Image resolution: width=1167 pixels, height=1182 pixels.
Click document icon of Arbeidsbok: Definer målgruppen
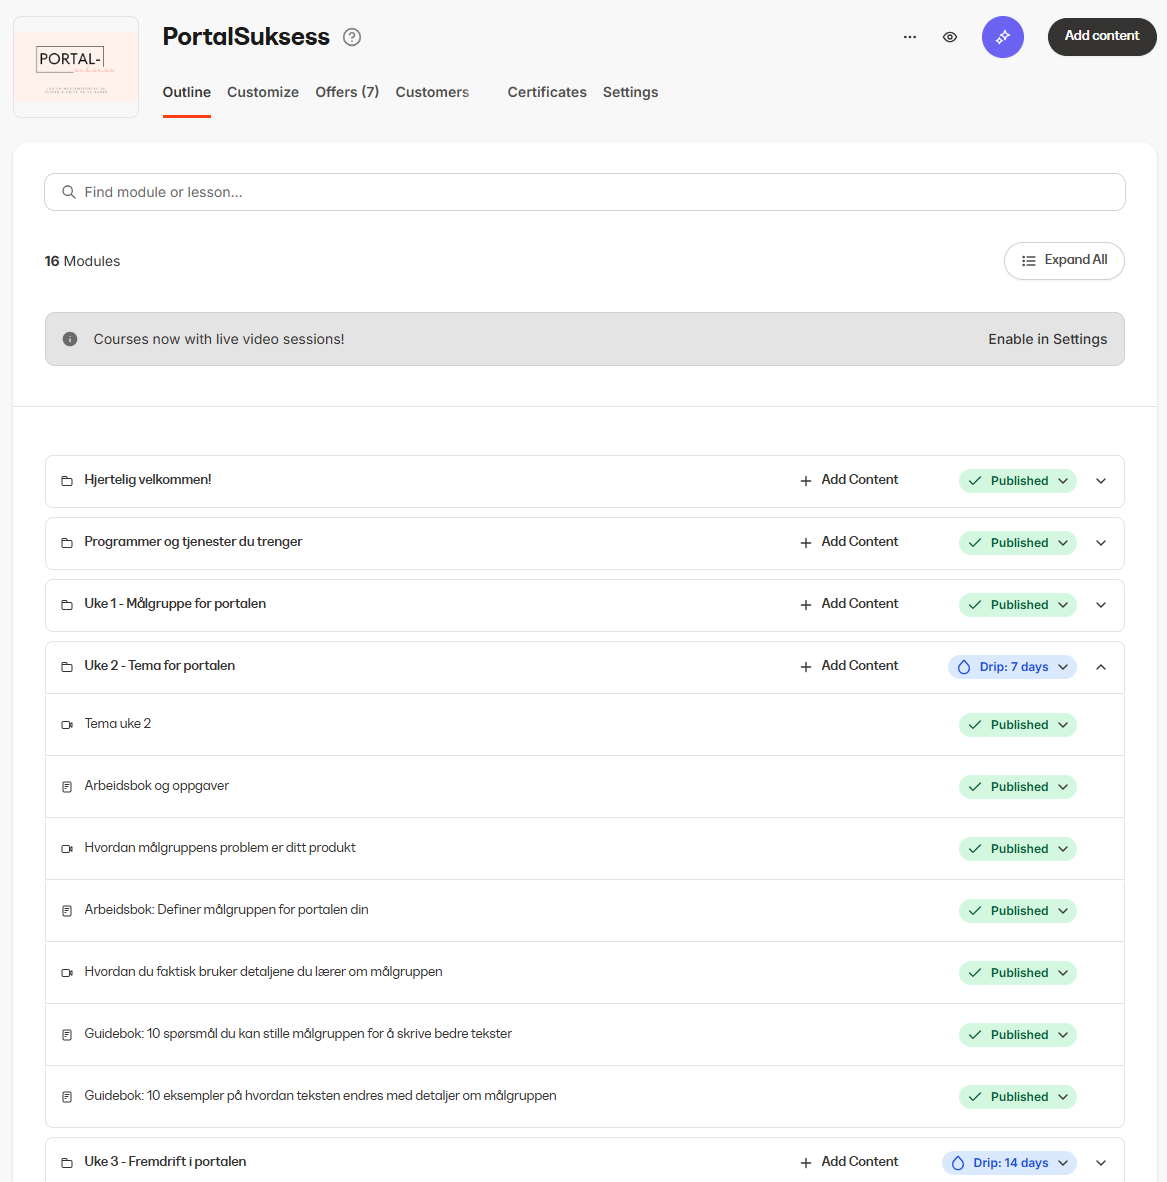click(x=67, y=911)
